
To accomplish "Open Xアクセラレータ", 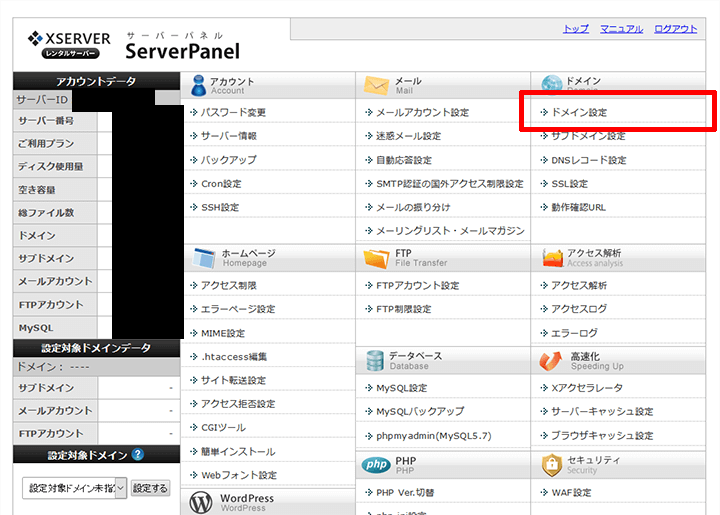I will [587, 388].
